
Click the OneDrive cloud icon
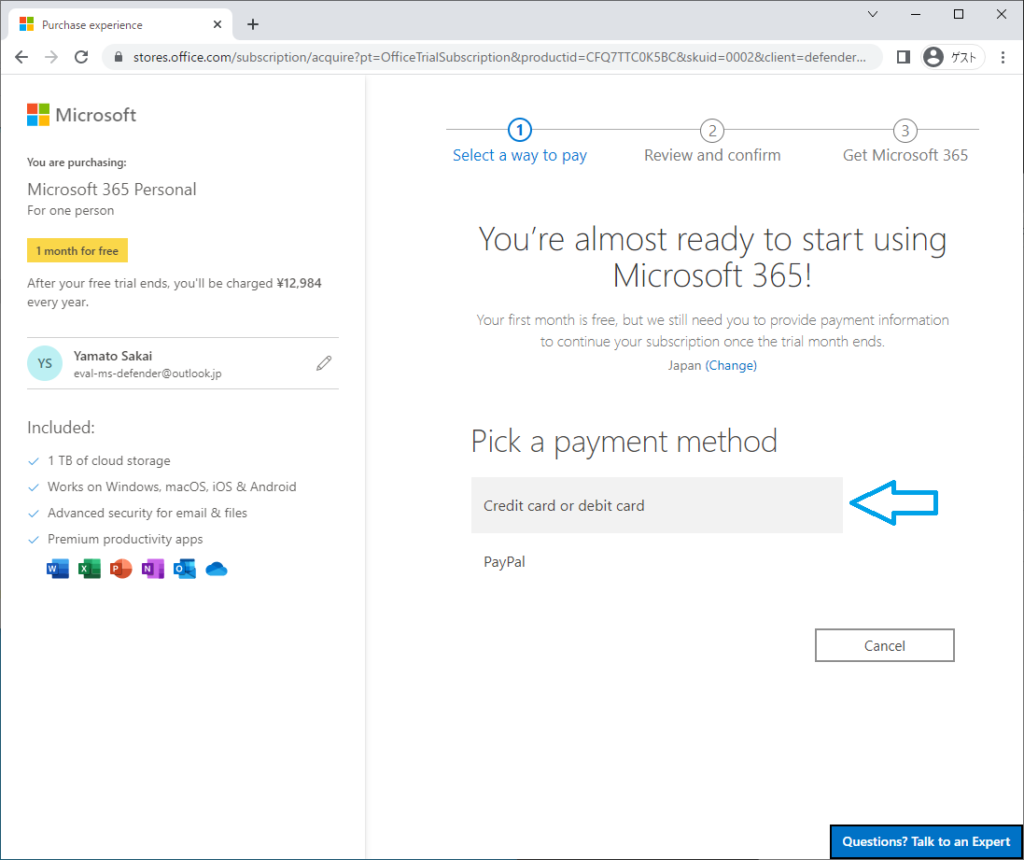click(x=216, y=567)
